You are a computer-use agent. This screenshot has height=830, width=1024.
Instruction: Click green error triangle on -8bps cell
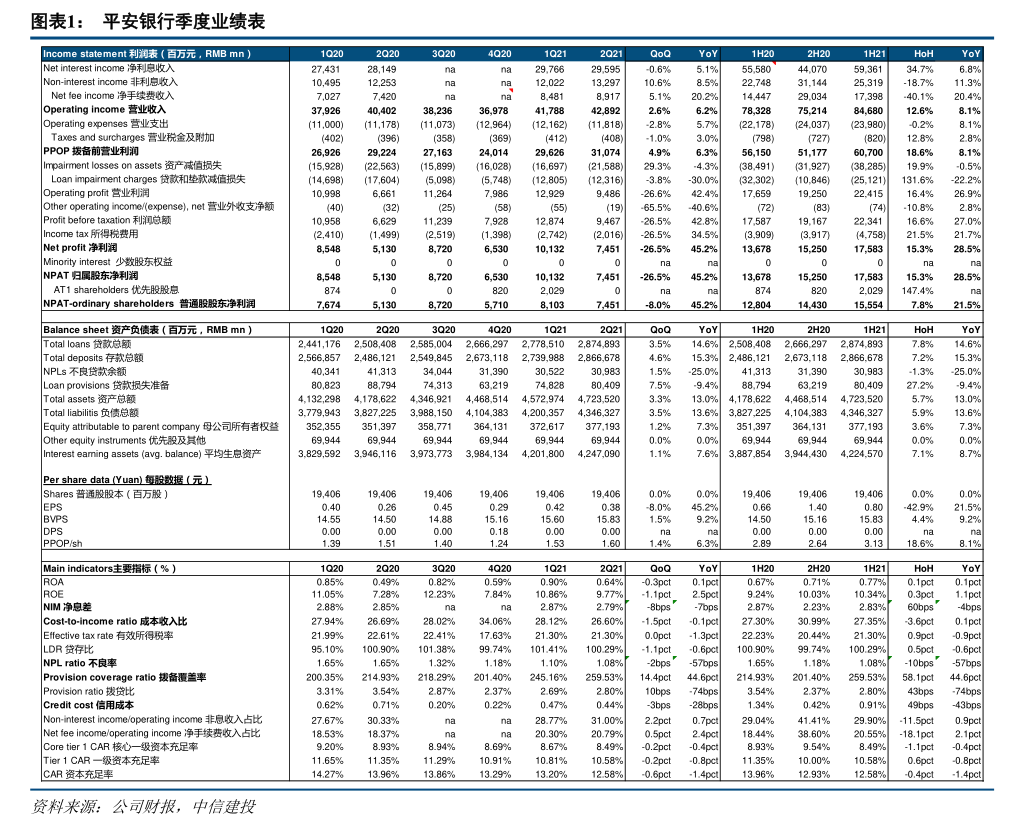tap(628, 602)
